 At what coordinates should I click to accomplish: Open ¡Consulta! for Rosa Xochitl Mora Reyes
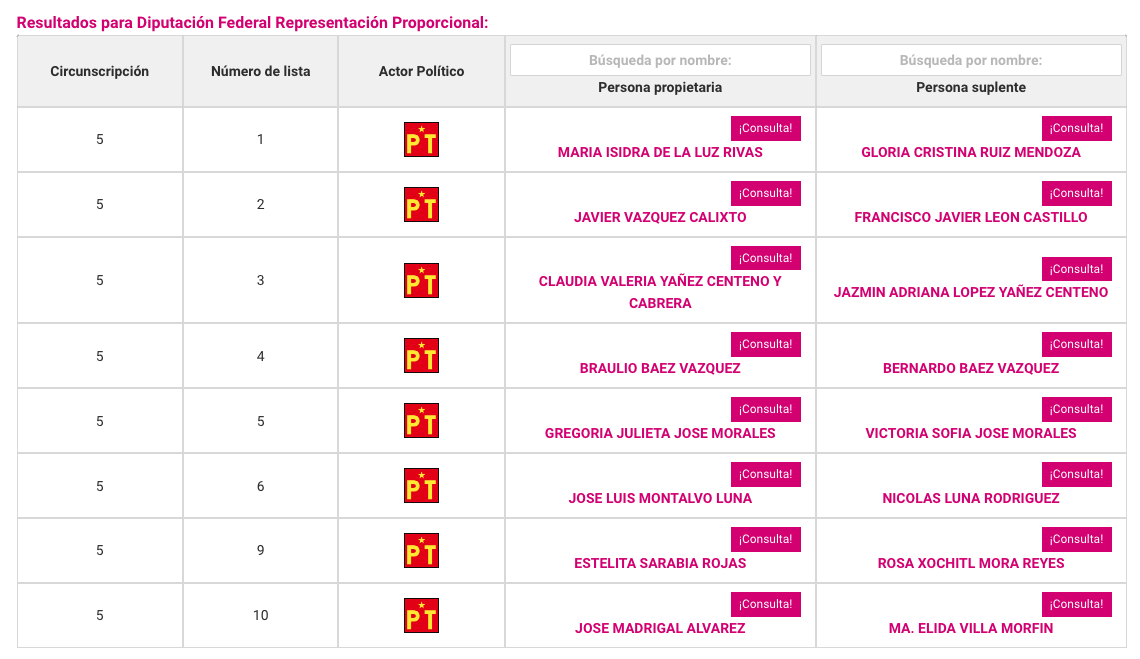pyautogui.click(x=1076, y=540)
